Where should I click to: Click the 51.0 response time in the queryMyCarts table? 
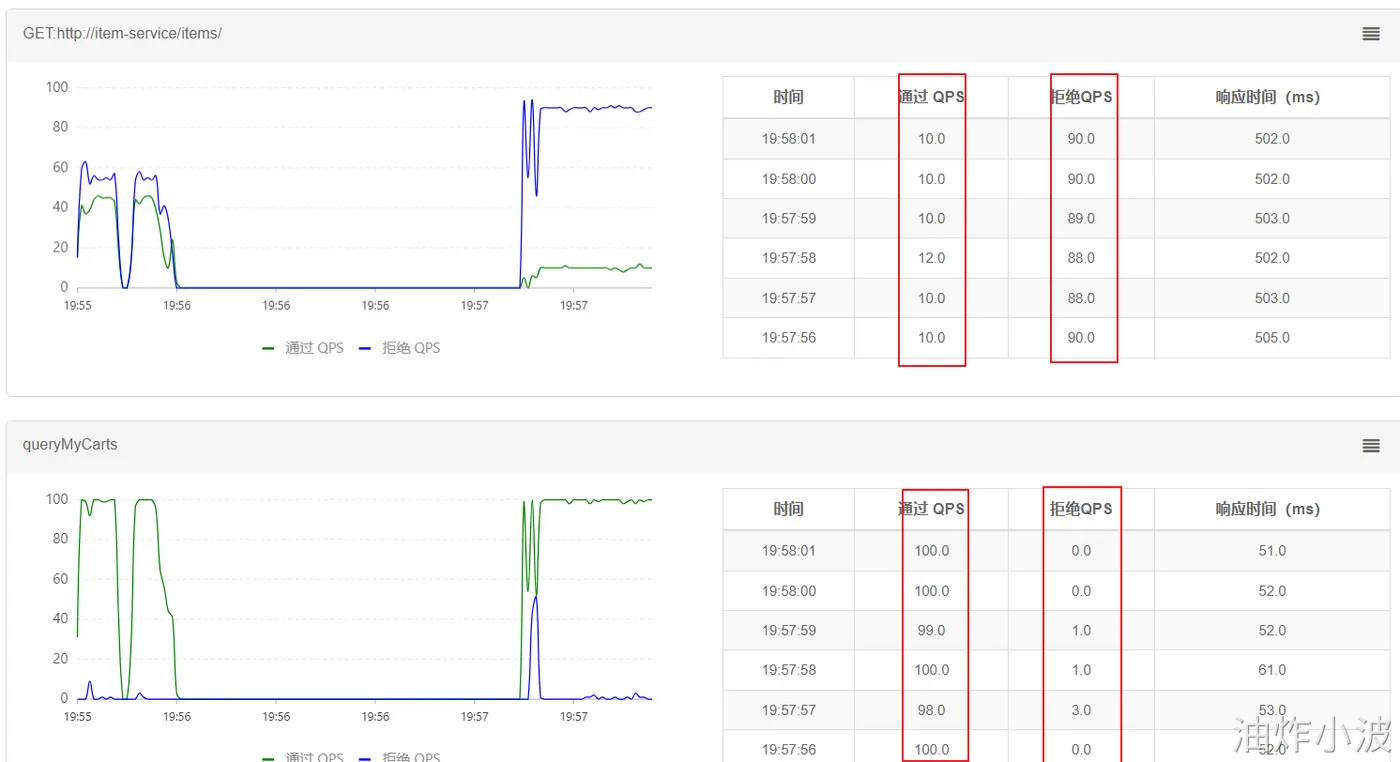[x=1272, y=551]
